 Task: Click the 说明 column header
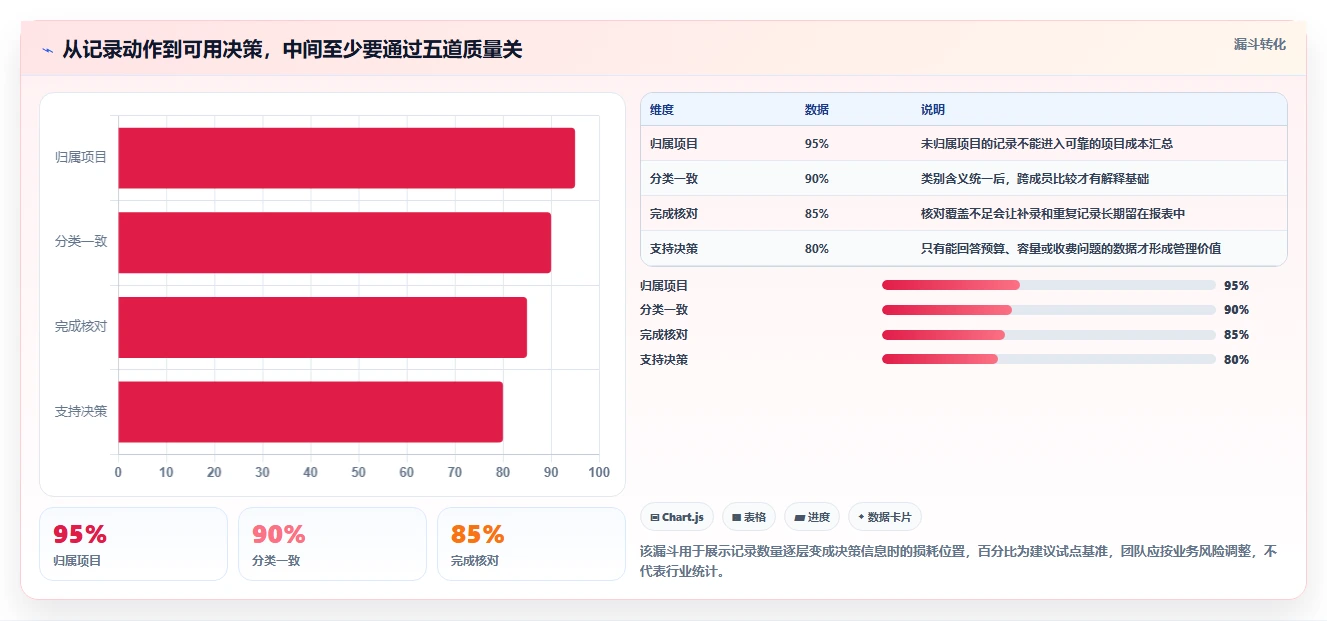point(933,110)
